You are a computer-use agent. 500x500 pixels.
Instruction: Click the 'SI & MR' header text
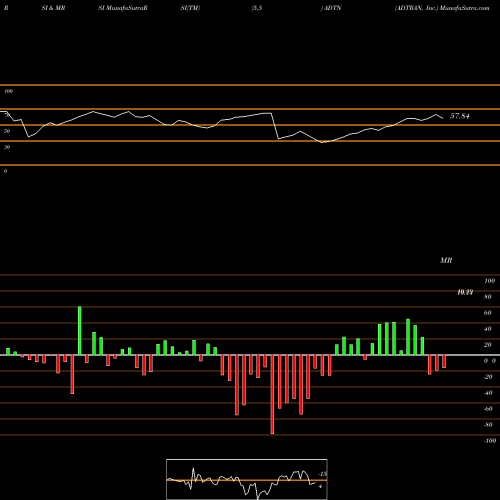(x=53, y=8)
